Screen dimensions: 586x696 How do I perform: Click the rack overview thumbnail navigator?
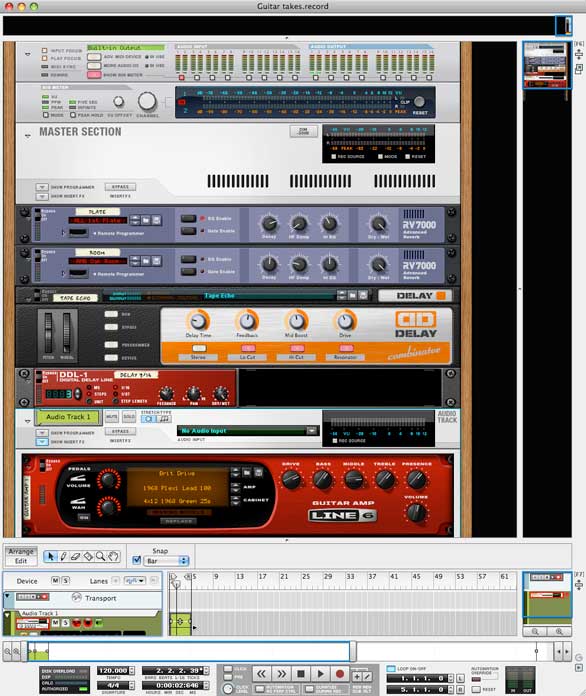546,65
